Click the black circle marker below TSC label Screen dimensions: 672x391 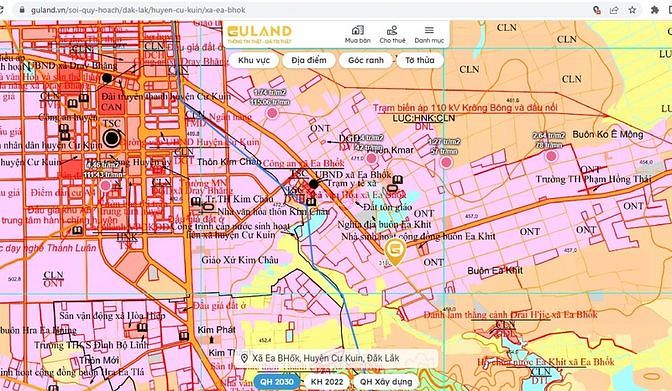pos(112,138)
